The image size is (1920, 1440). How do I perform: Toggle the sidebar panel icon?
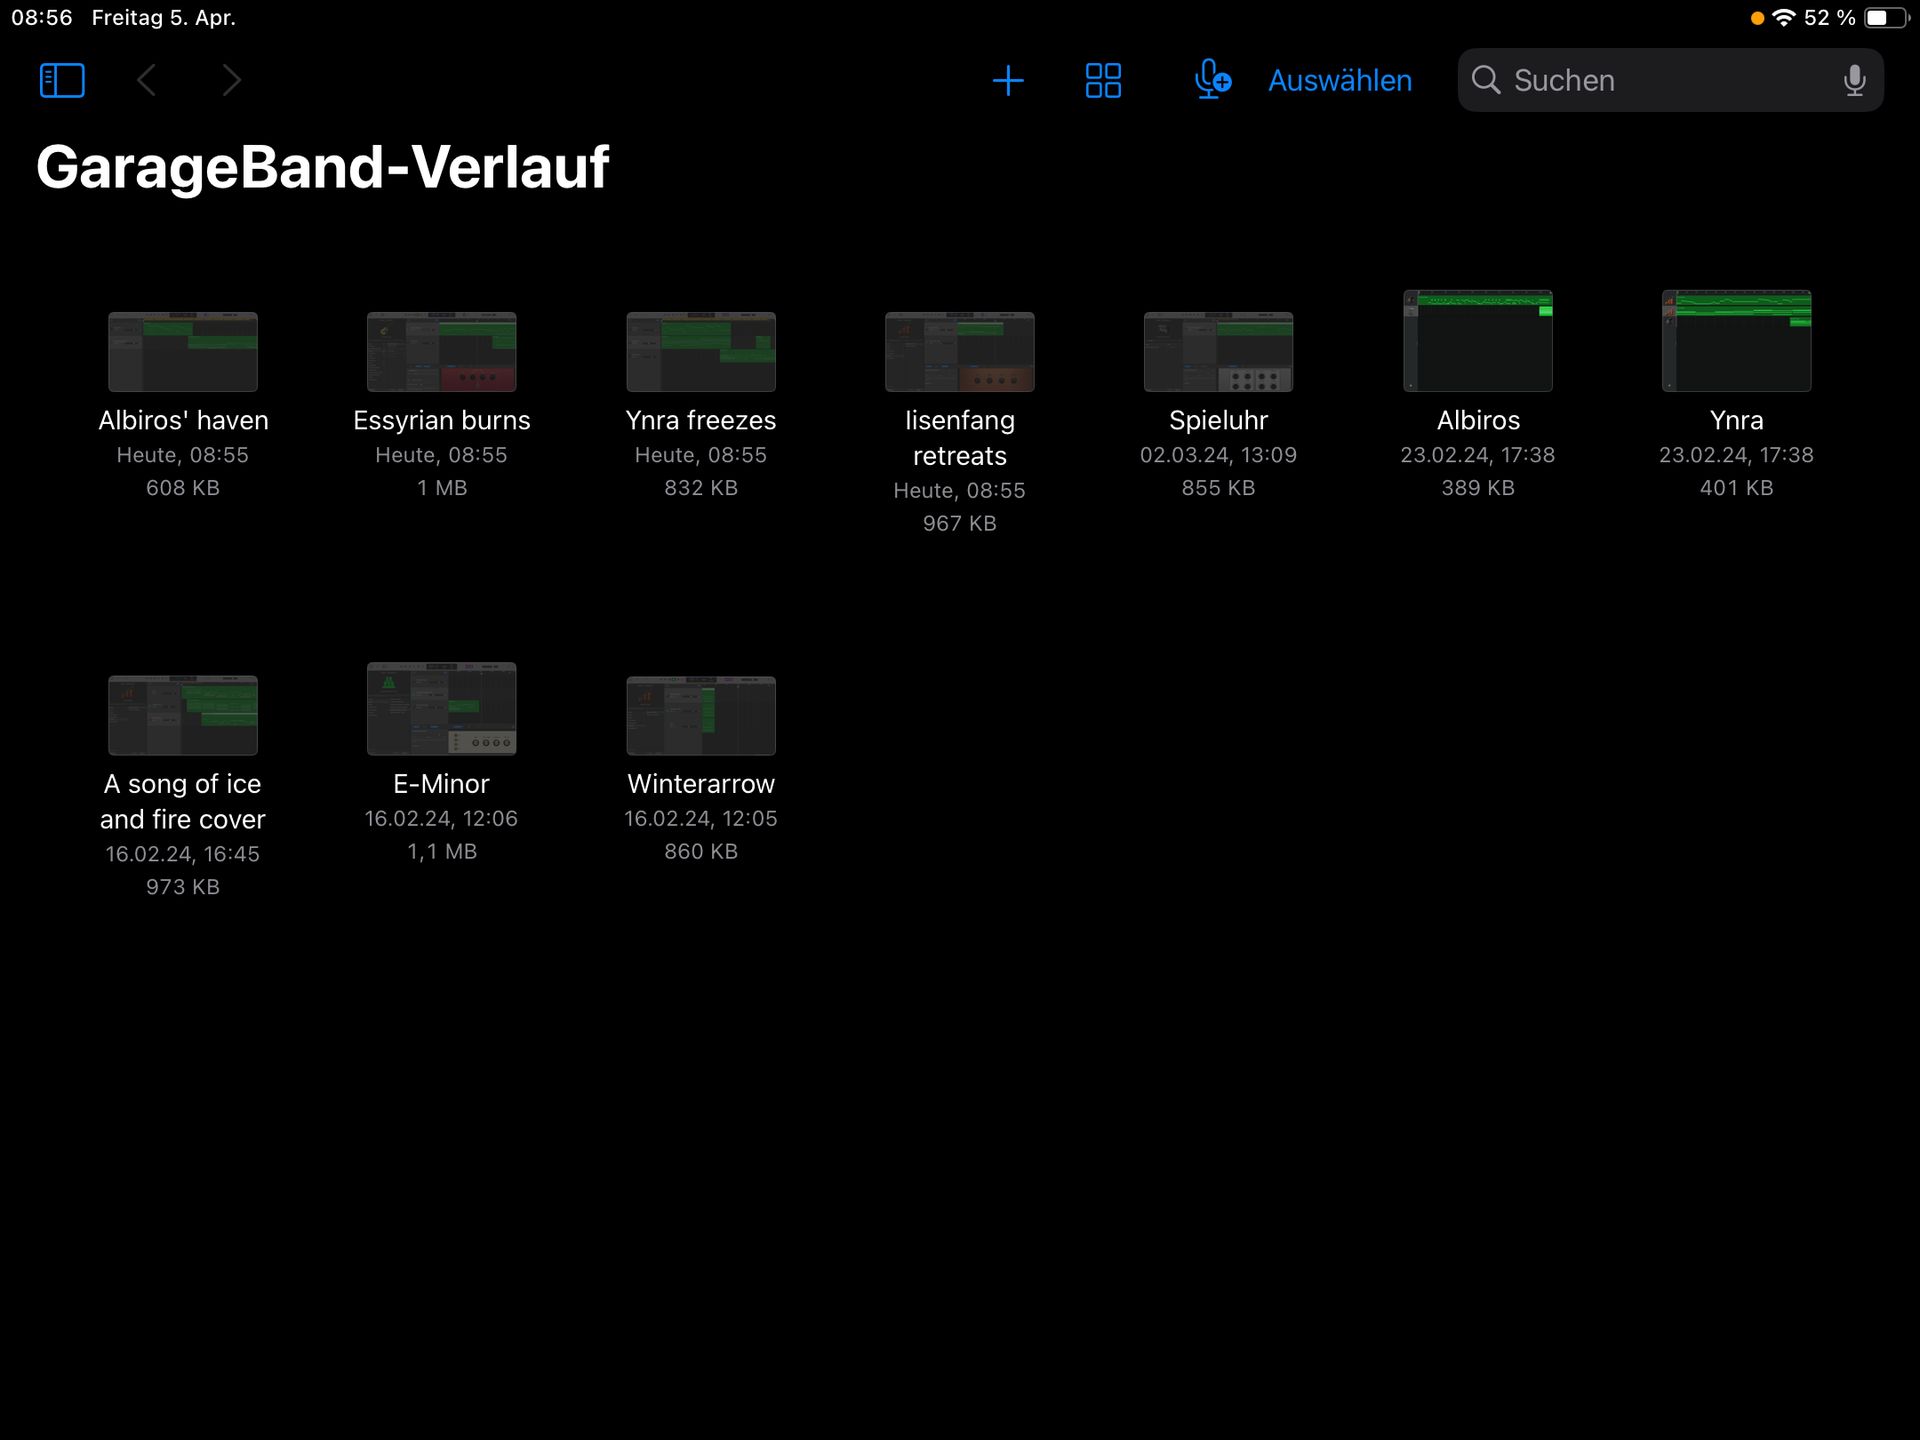click(x=62, y=80)
